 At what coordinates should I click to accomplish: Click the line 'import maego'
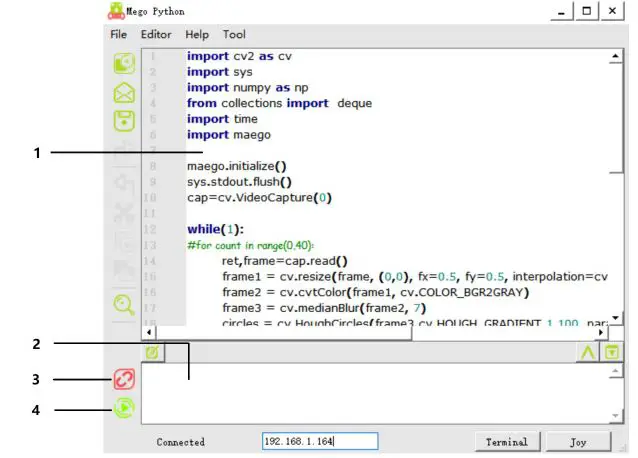(x=229, y=135)
